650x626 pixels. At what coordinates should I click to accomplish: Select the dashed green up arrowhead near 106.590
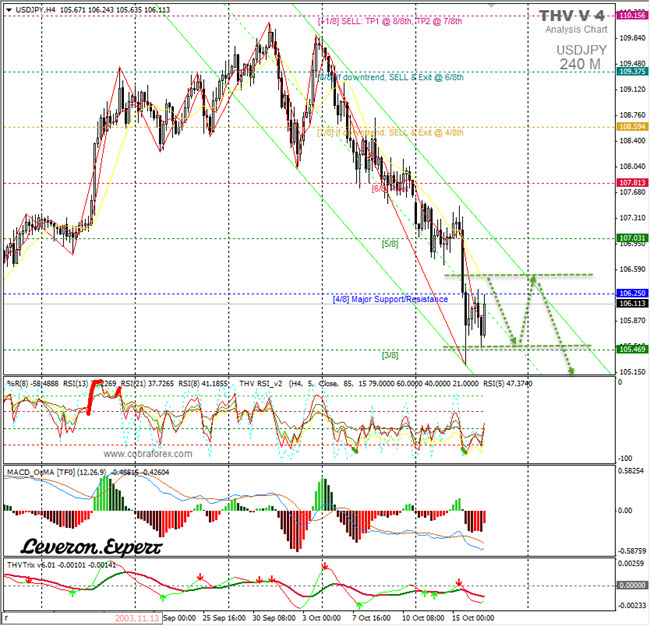coord(535,279)
